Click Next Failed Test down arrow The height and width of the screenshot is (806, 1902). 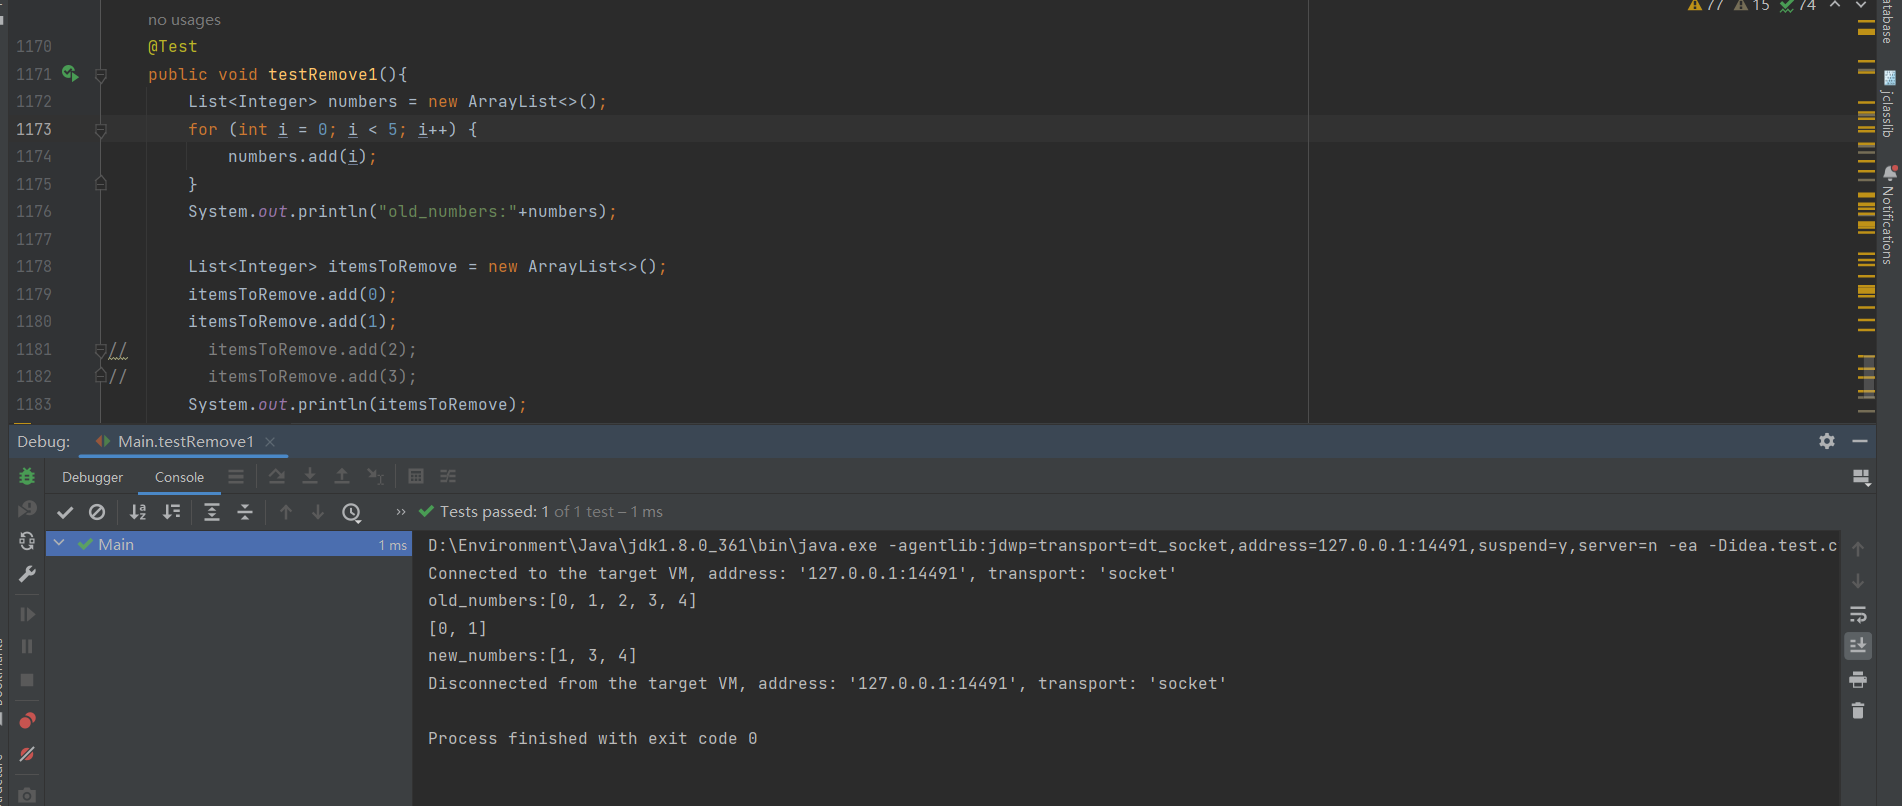[318, 512]
